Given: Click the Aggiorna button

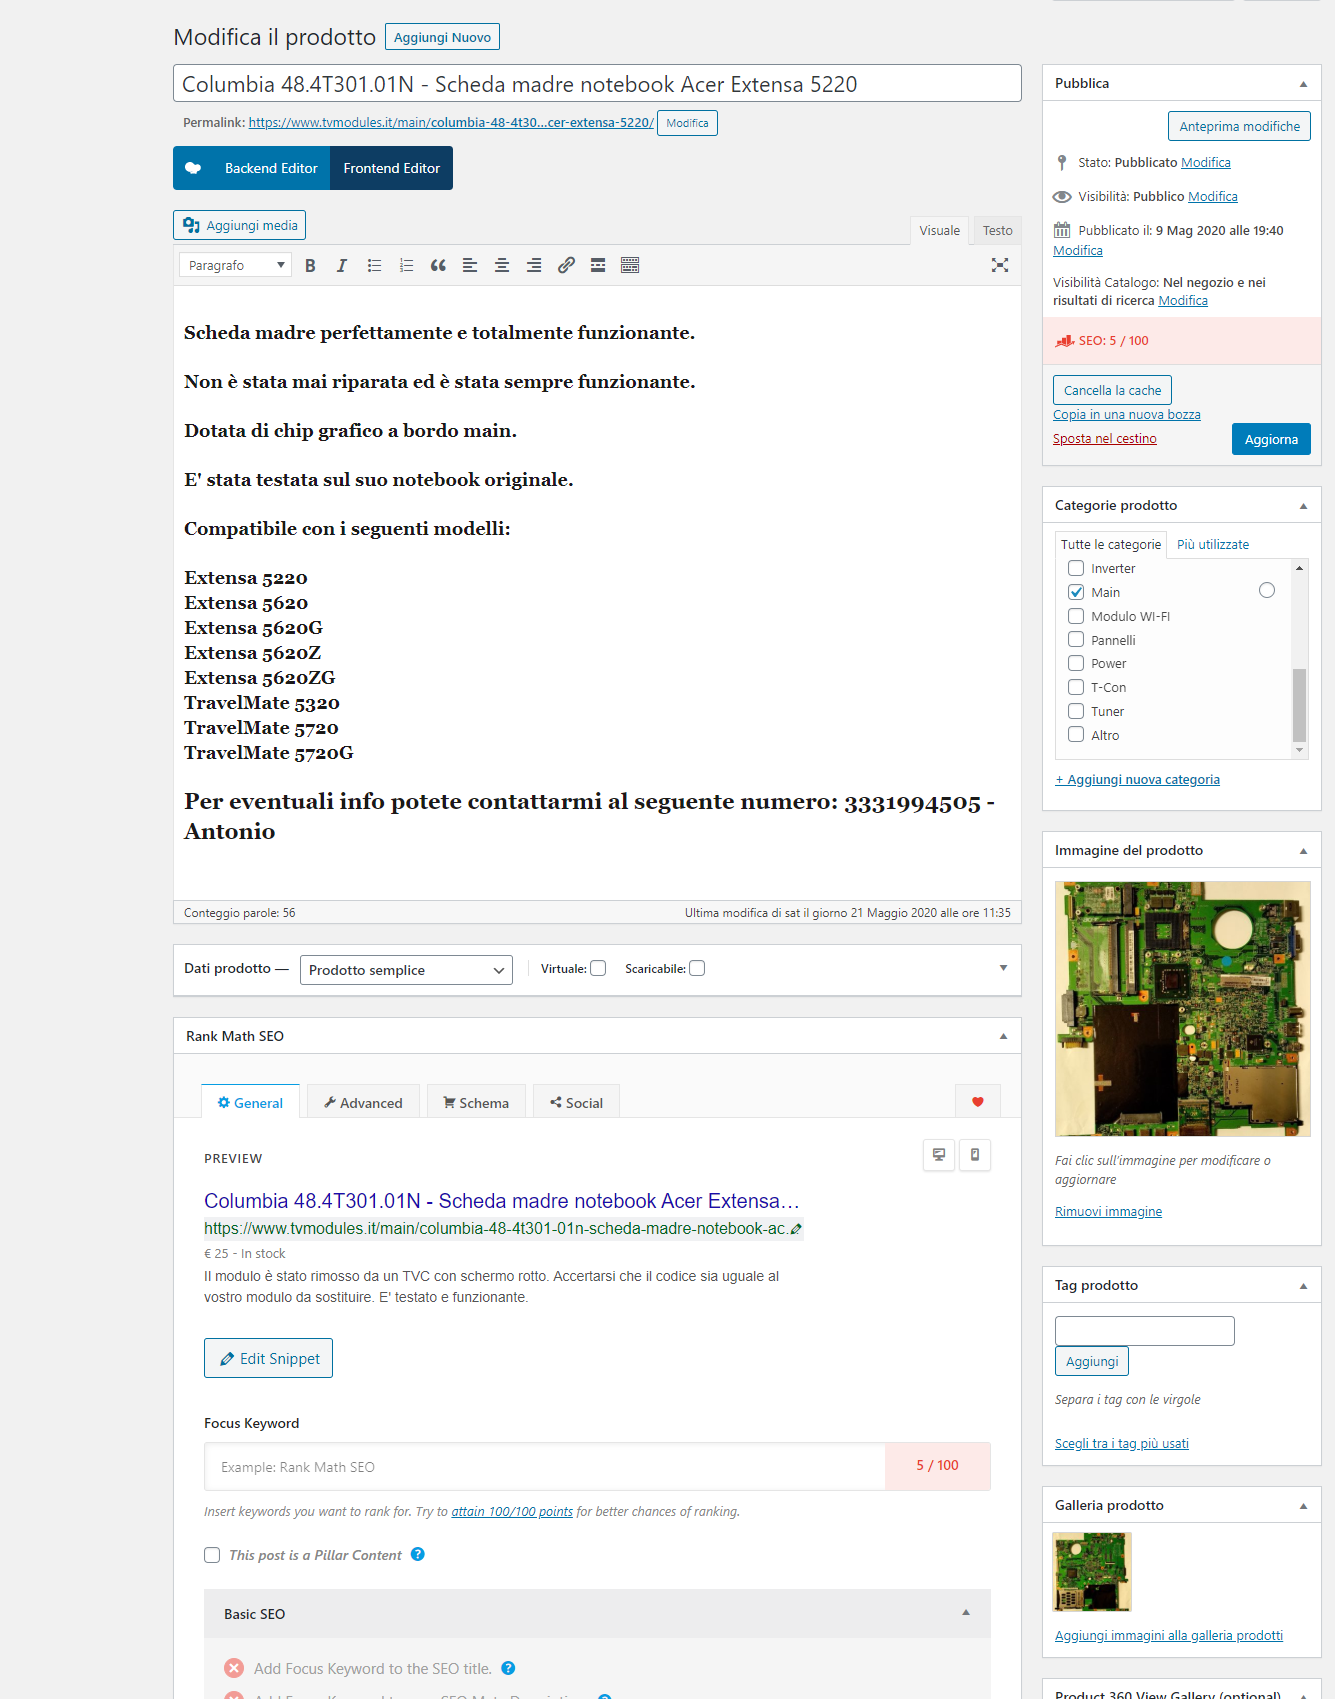Looking at the screenshot, I should pyautogui.click(x=1271, y=439).
